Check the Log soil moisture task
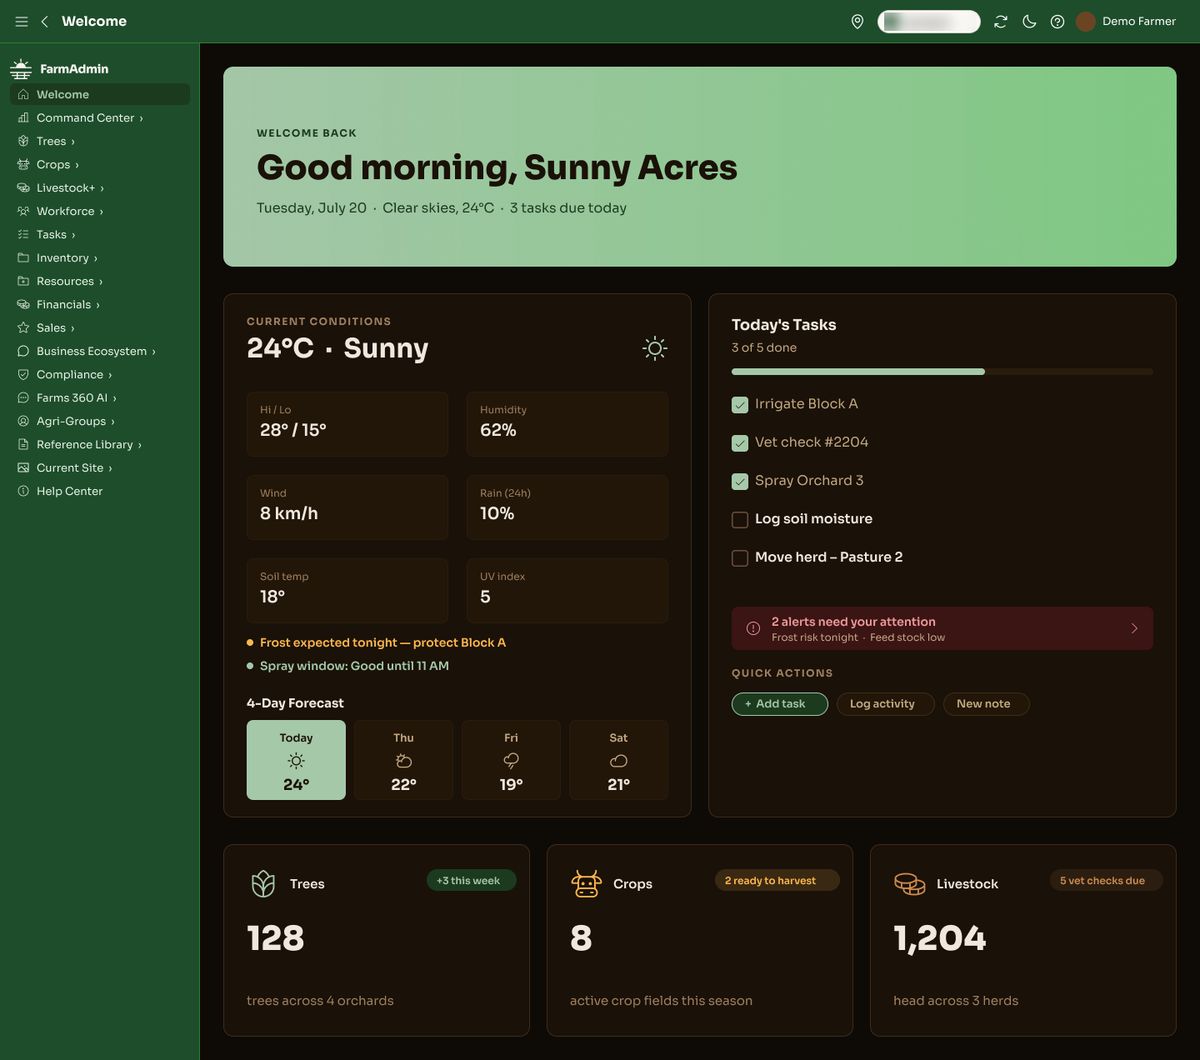This screenshot has width=1200, height=1060. 740,519
